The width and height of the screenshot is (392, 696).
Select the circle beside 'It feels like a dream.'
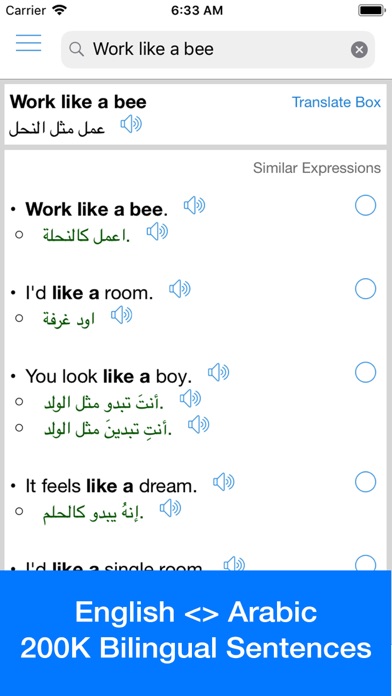365,482
